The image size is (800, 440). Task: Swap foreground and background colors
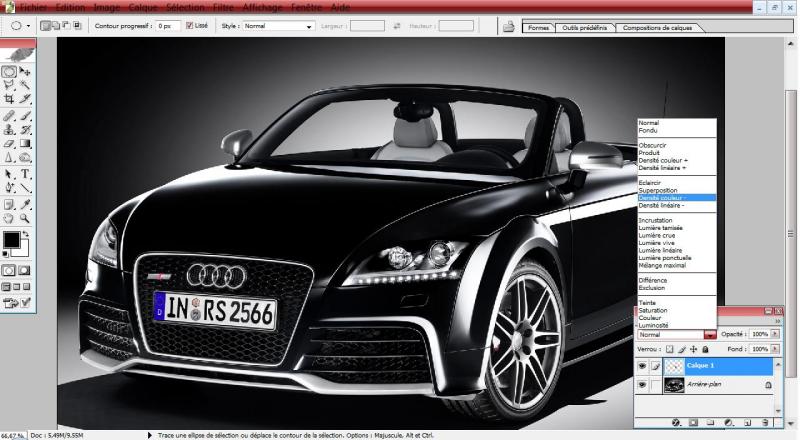click(26, 234)
